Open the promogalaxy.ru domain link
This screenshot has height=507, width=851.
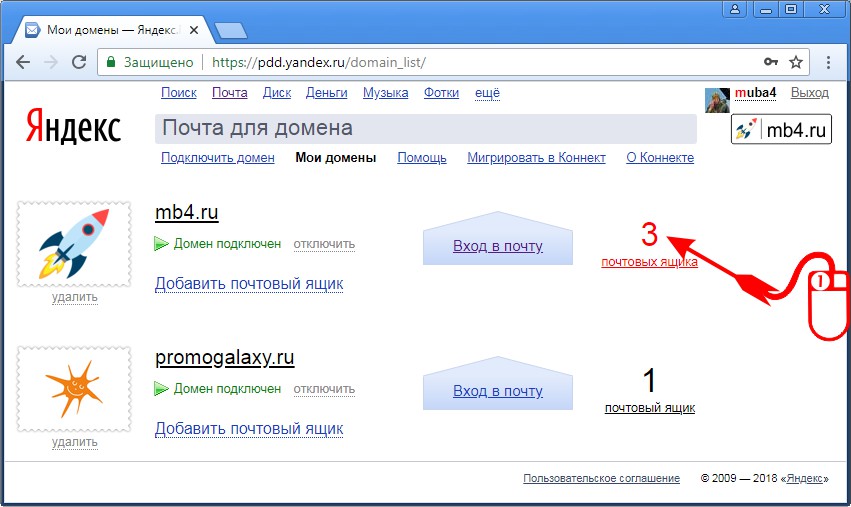point(225,357)
